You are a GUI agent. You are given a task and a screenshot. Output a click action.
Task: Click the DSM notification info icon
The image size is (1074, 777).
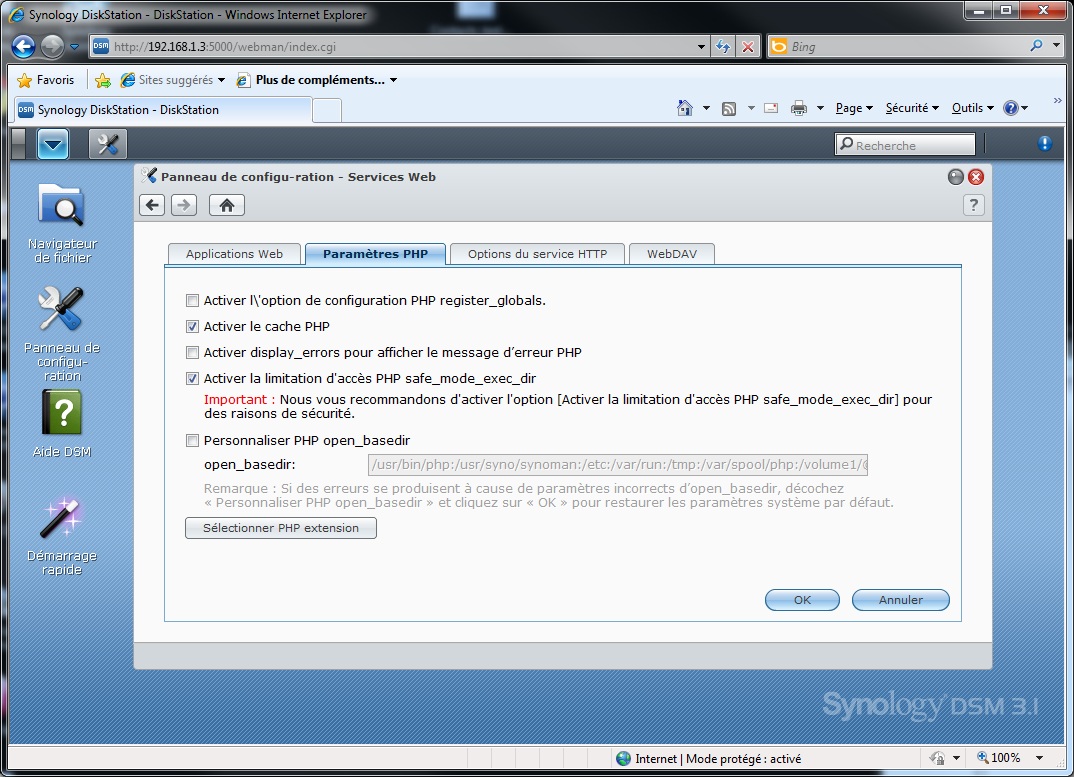[1044, 144]
